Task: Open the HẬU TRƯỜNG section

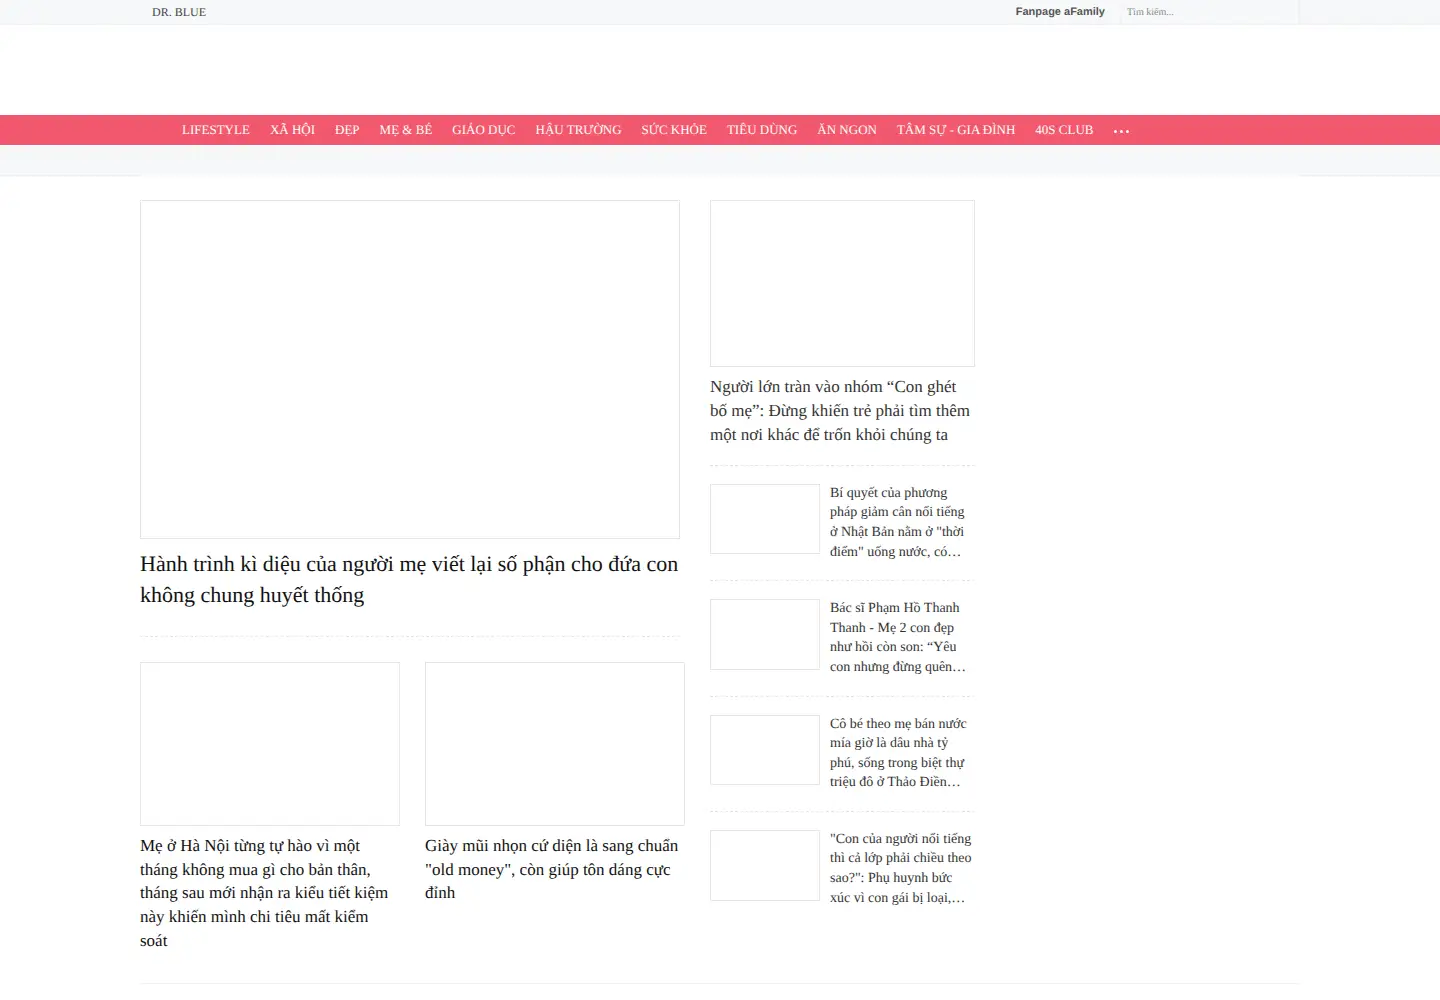Action: (578, 130)
